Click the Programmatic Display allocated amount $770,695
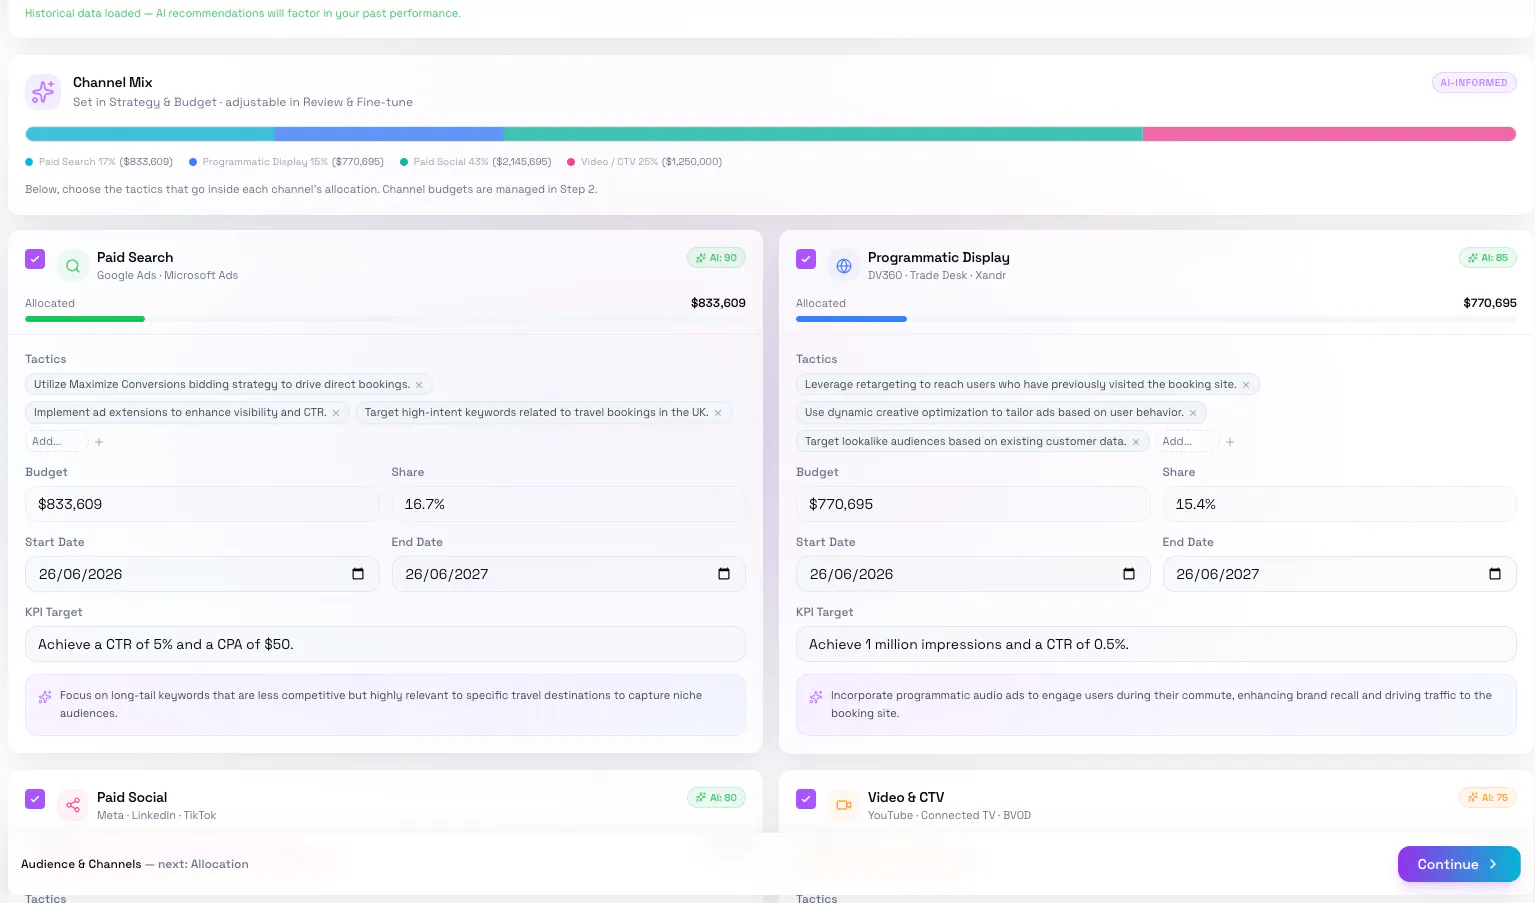 [1490, 303]
